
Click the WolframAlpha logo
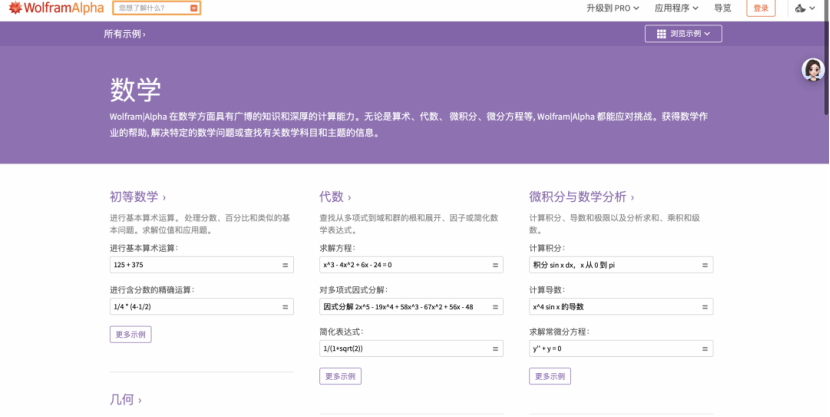pyautogui.click(x=50, y=8)
